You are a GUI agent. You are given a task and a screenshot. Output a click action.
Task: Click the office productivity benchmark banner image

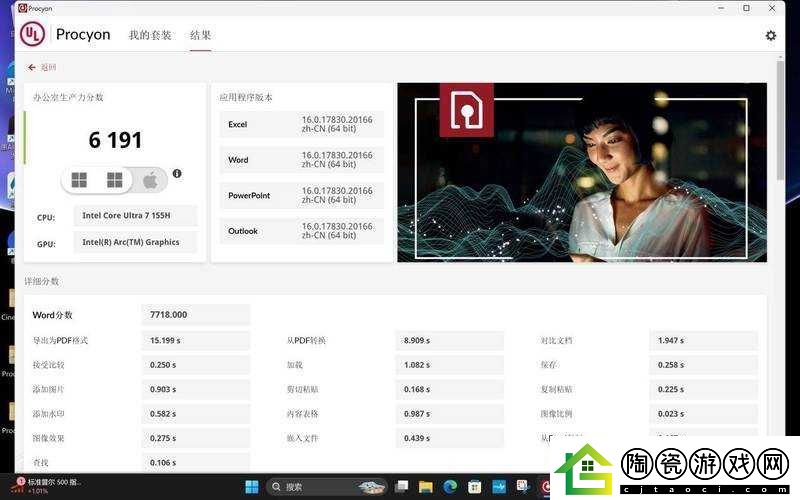click(x=582, y=172)
